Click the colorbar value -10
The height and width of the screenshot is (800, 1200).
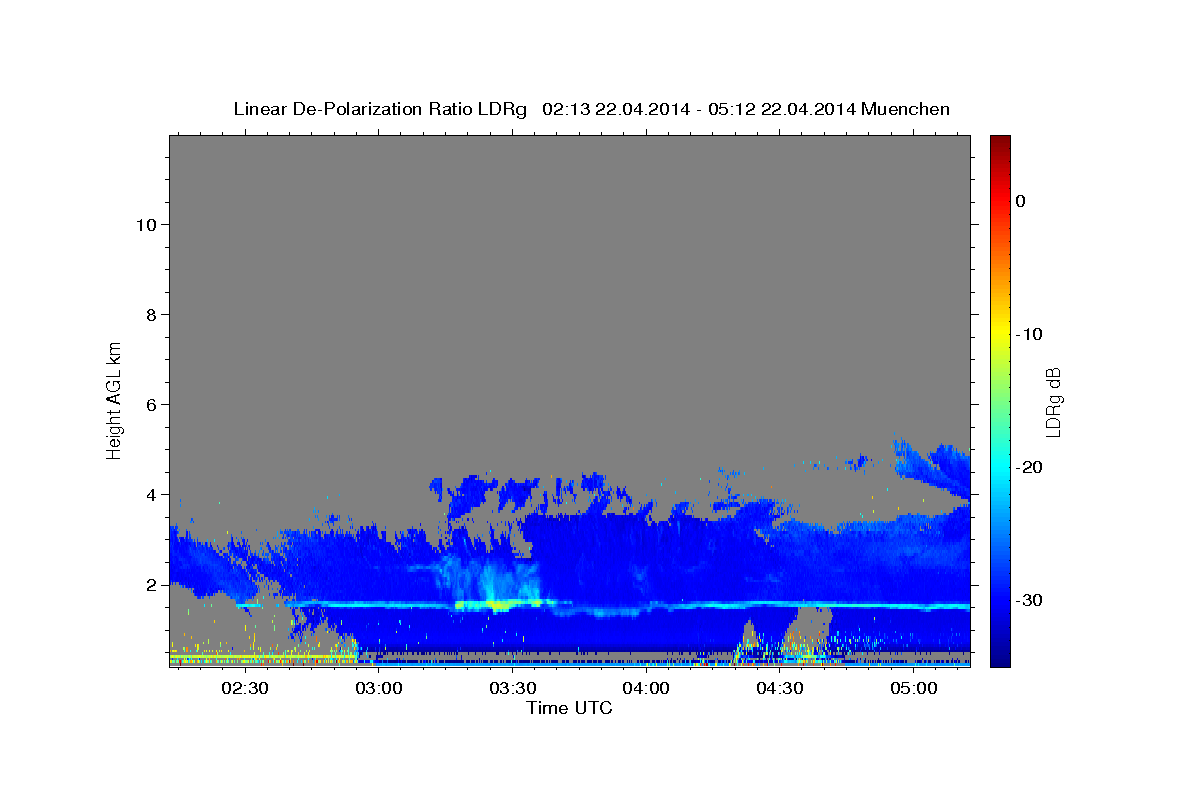pyautogui.click(x=1029, y=334)
